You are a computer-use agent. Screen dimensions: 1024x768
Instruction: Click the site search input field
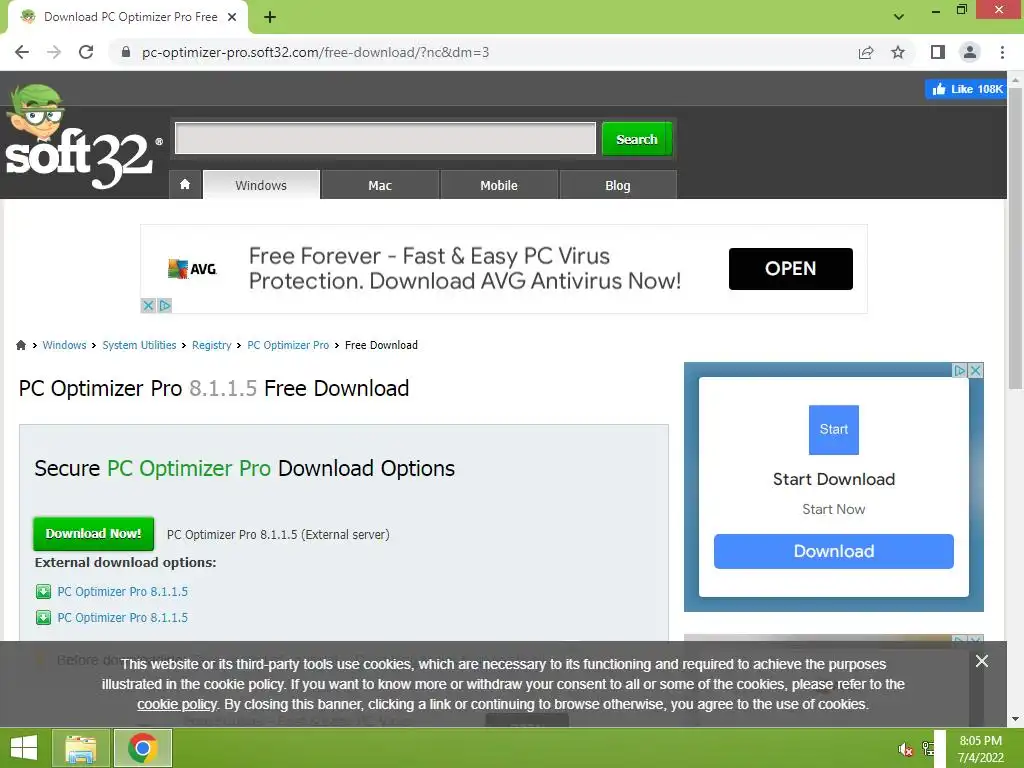click(x=385, y=138)
